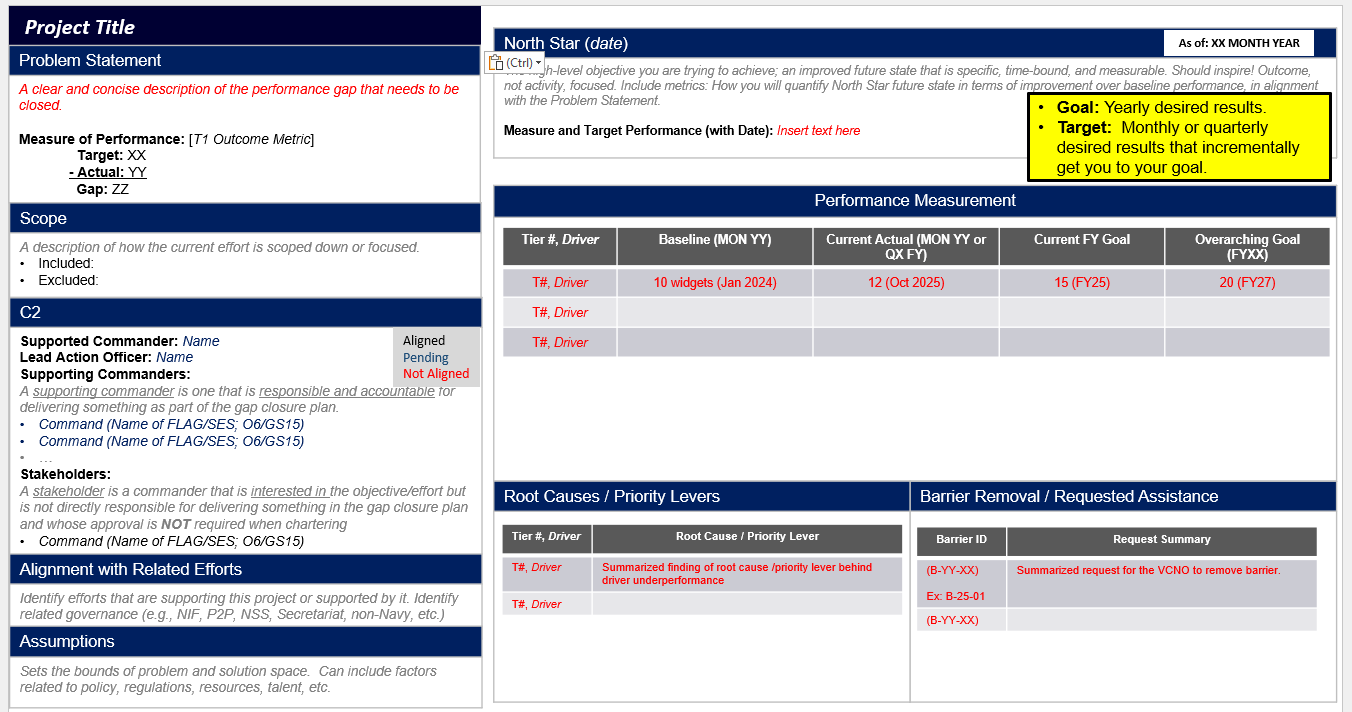
Task: Select the Overarching Goal (FYXX) column header
Action: coord(1247,246)
